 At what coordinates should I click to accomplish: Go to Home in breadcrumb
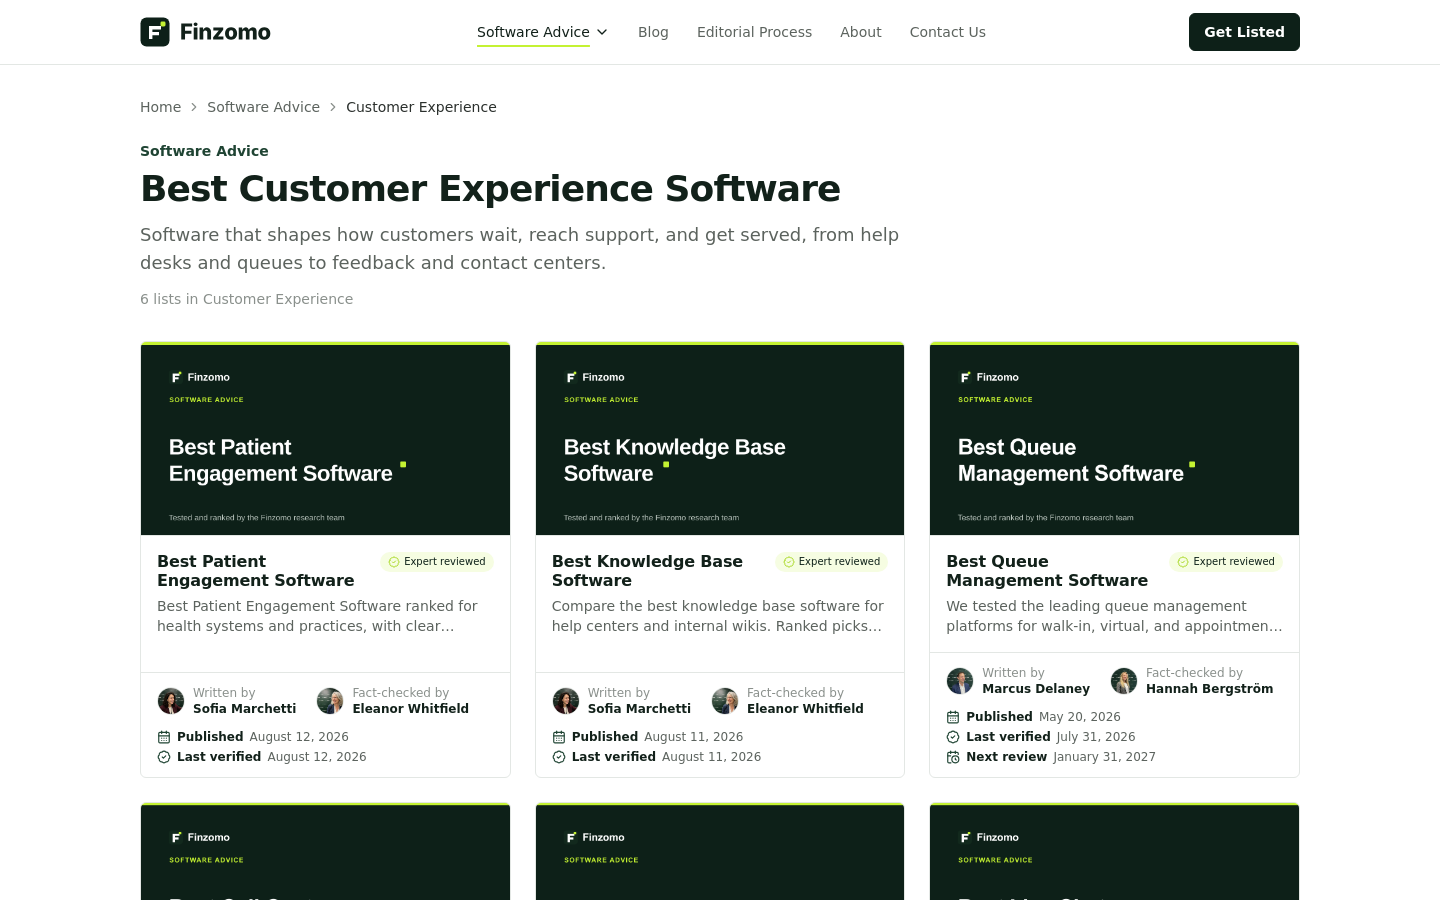pyautogui.click(x=160, y=107)
